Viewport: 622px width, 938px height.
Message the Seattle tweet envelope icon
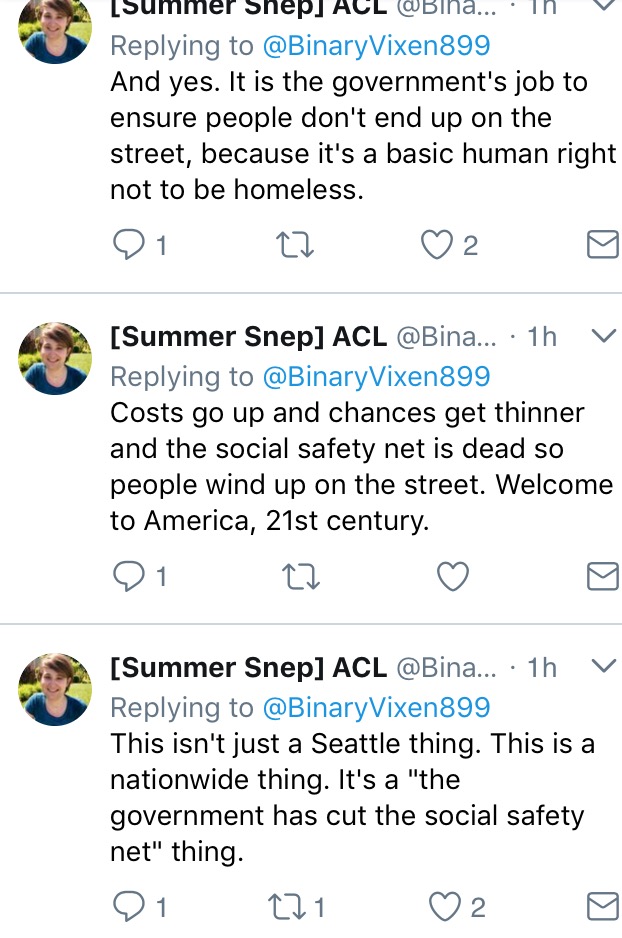pos(602,906)
